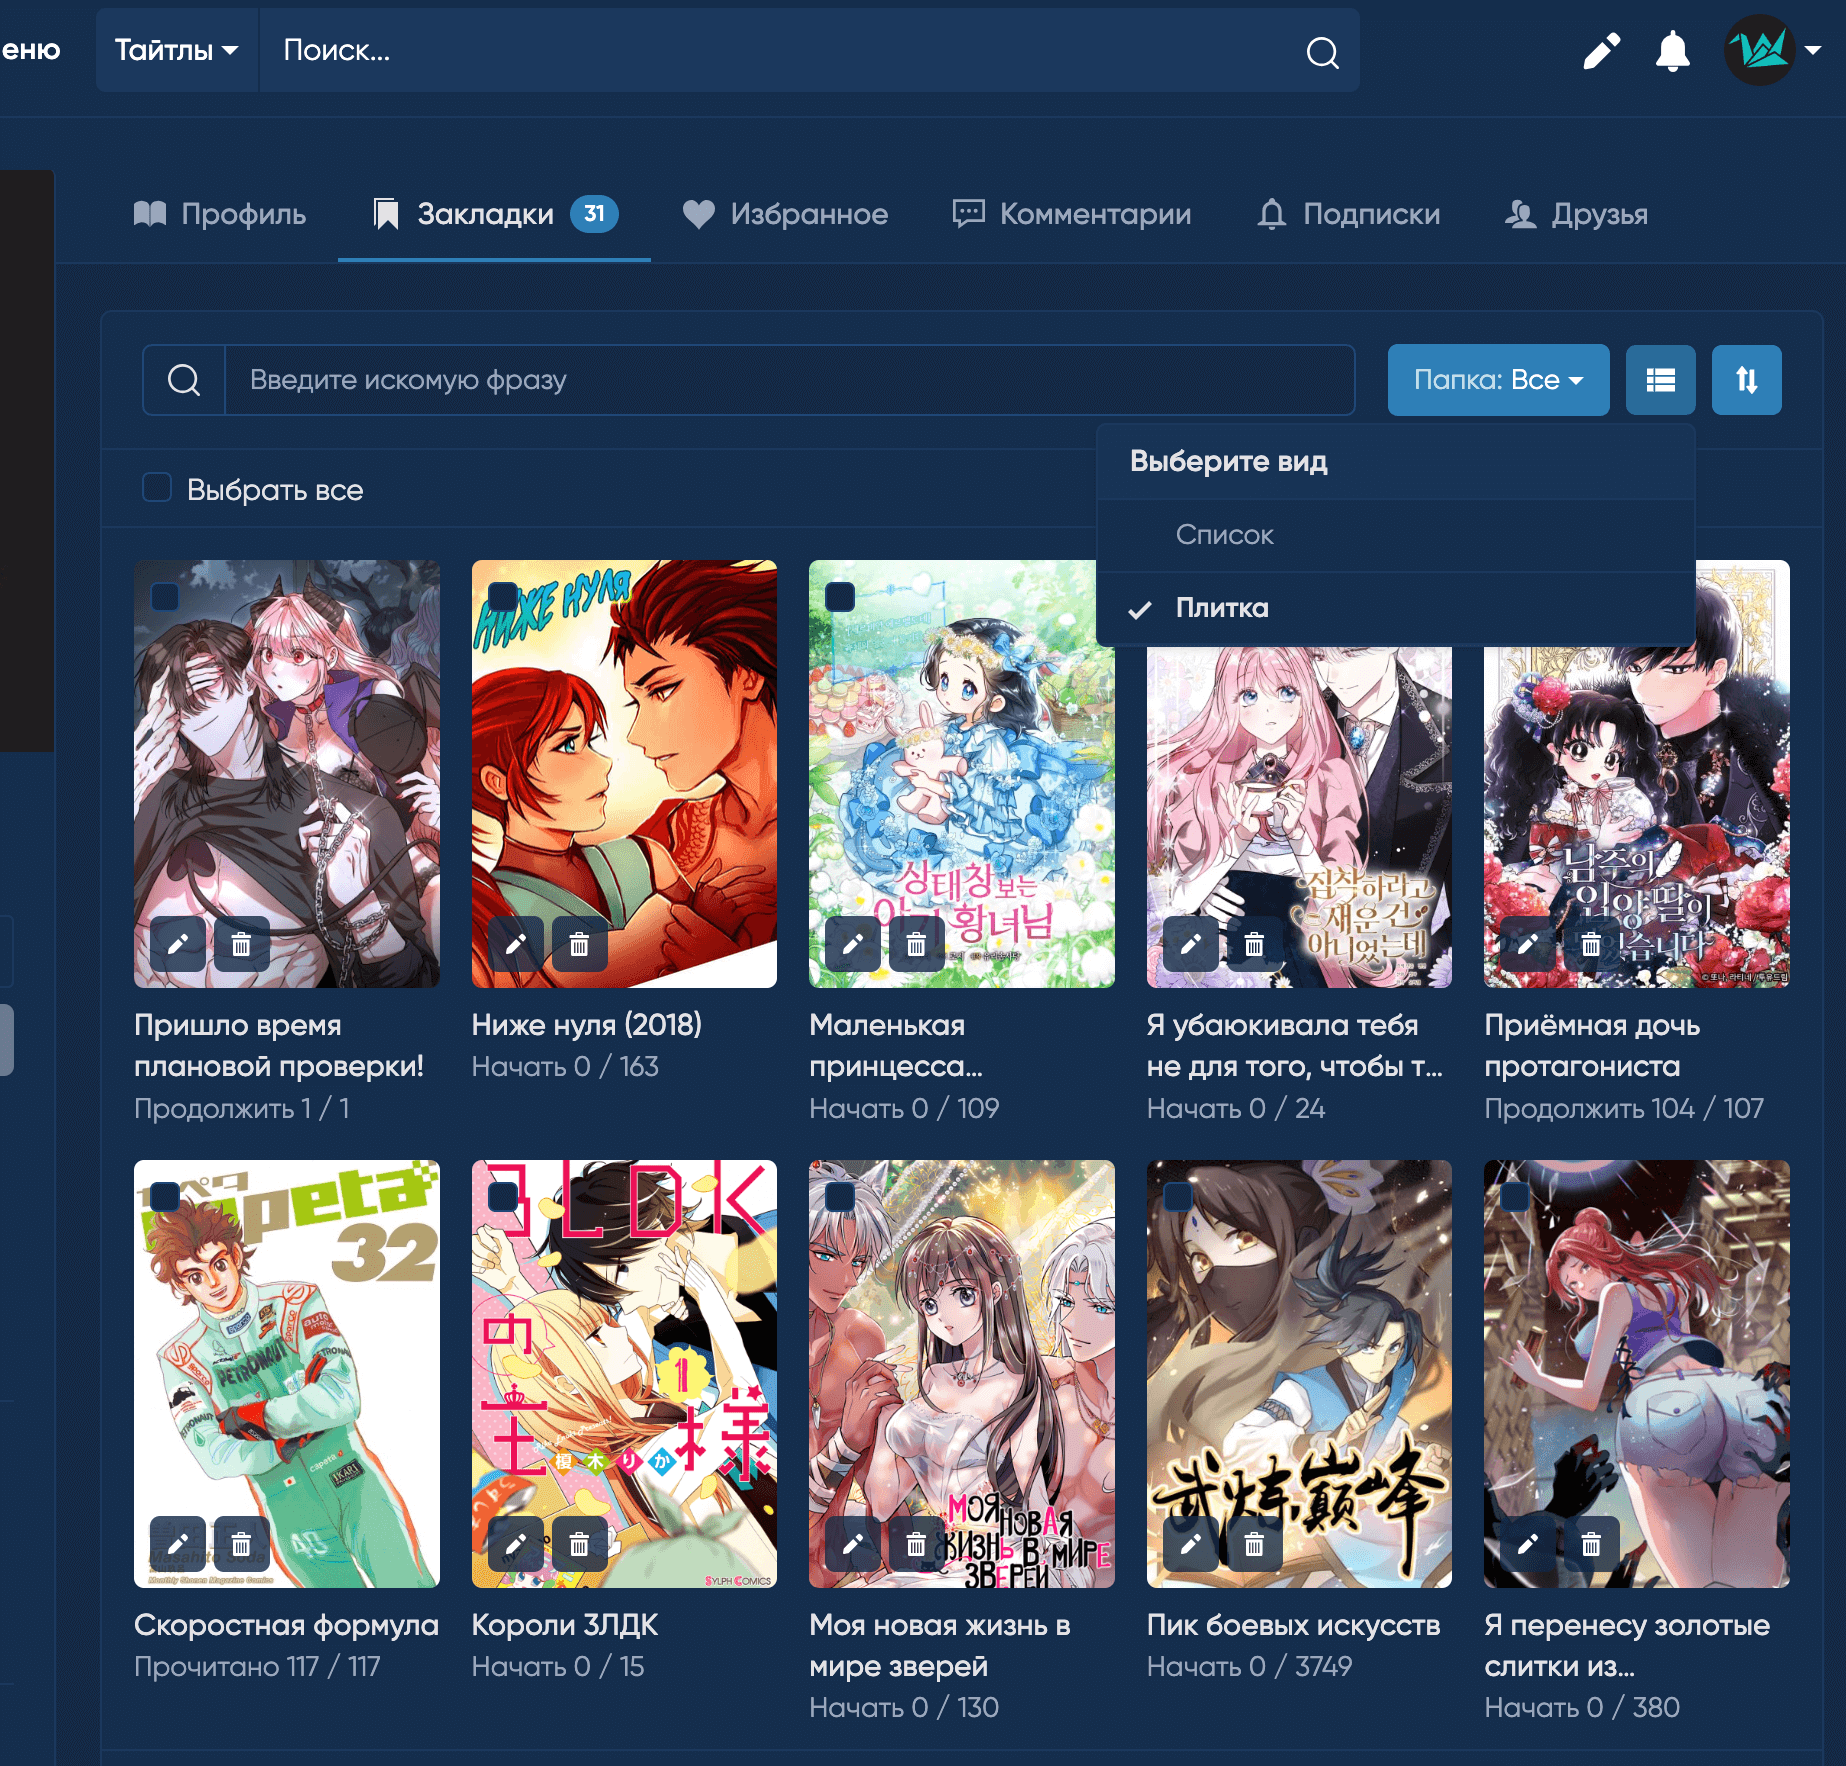Screen dimensions: 1846x1766
Task: Check the Выбрать все checkbox
Action: point(157,488)
